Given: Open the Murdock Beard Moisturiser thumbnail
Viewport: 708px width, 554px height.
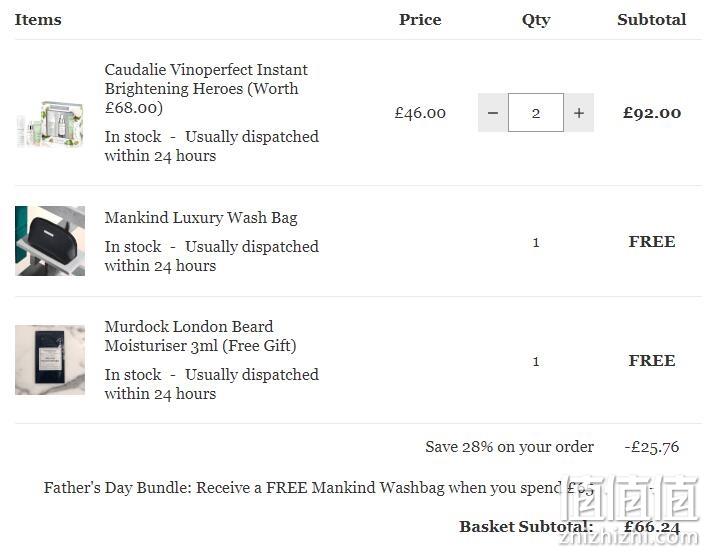Looking at the screenshot, I should (x=50, y=360).
